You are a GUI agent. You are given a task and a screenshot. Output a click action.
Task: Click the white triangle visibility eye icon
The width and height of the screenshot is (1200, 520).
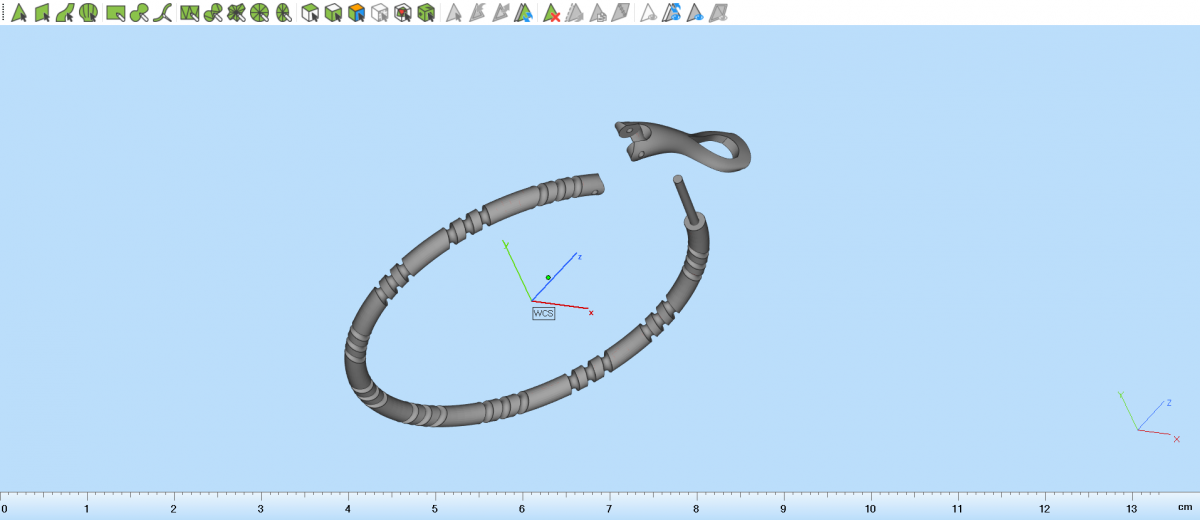coord(648,13)
